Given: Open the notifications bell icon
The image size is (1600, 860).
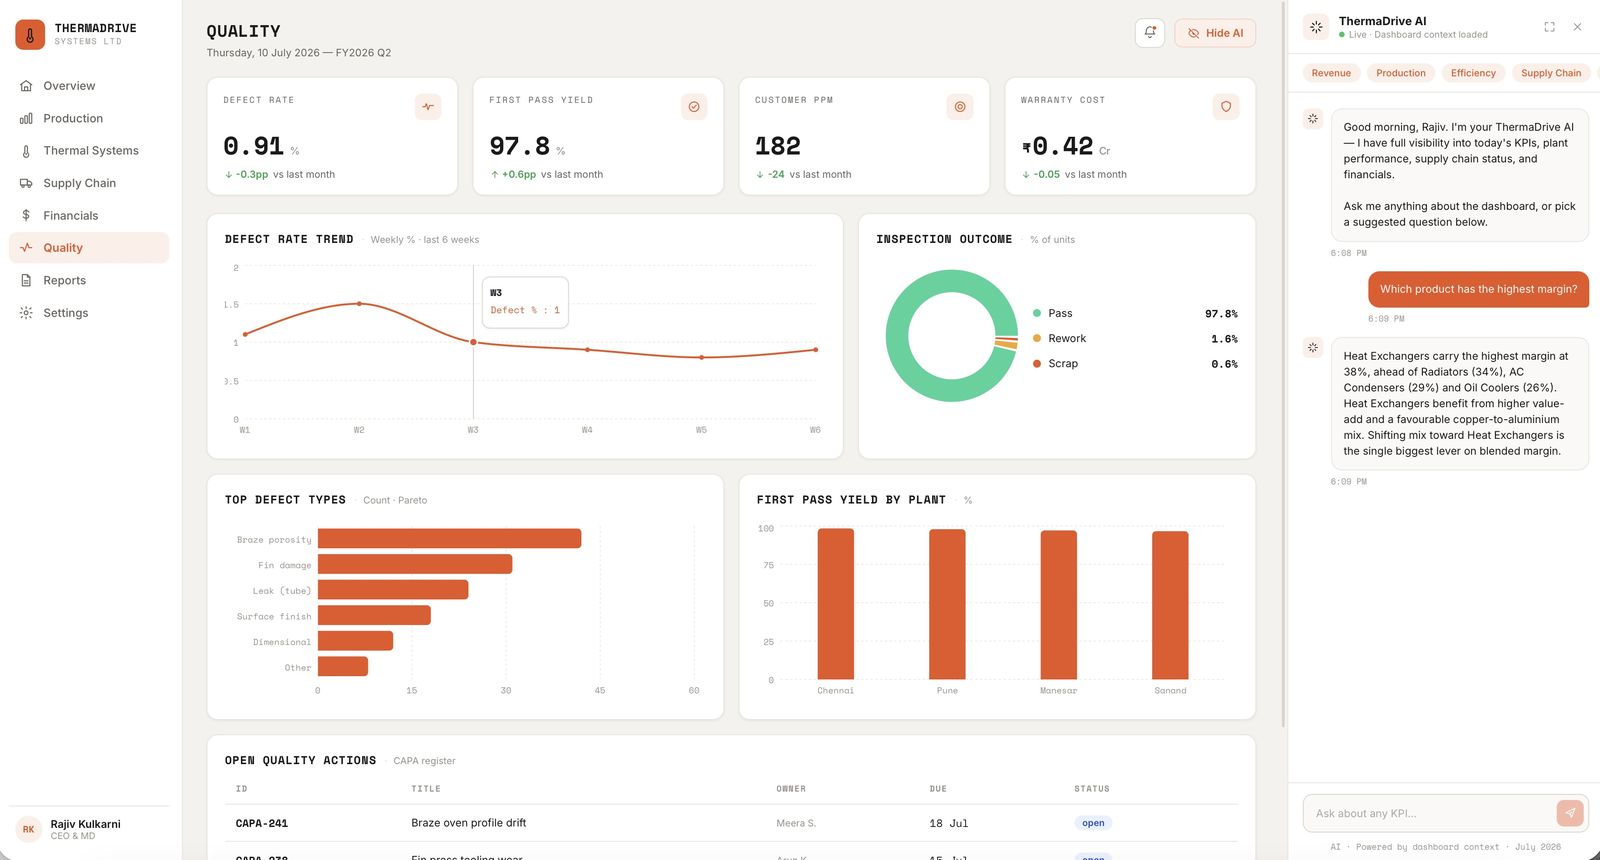Looking at the screenshot, I should tap(1150, 33).
